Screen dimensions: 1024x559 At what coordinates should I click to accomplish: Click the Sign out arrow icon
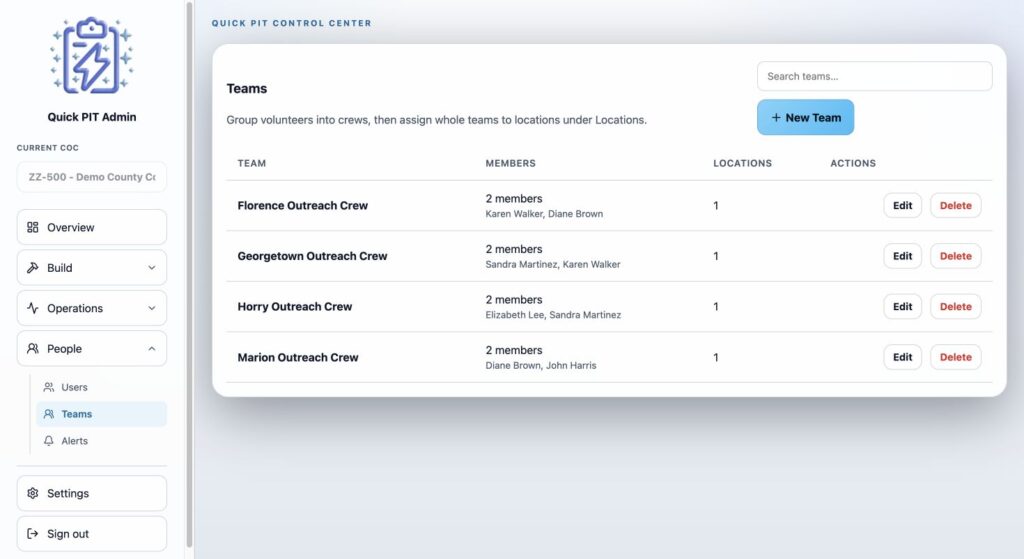(33, 534)
